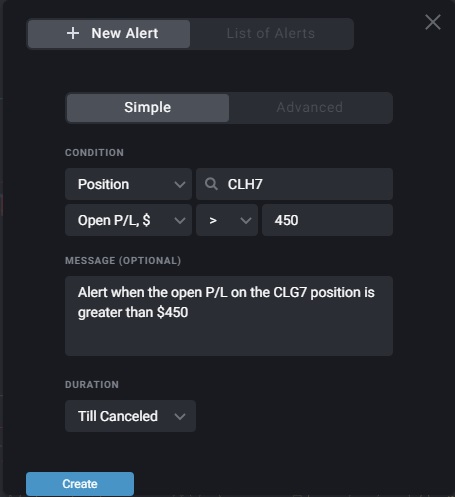Open the Till Canceled duration dropdown
This screenshot has width=455, height=497.
pyautogui.click(x=130, y=416)
